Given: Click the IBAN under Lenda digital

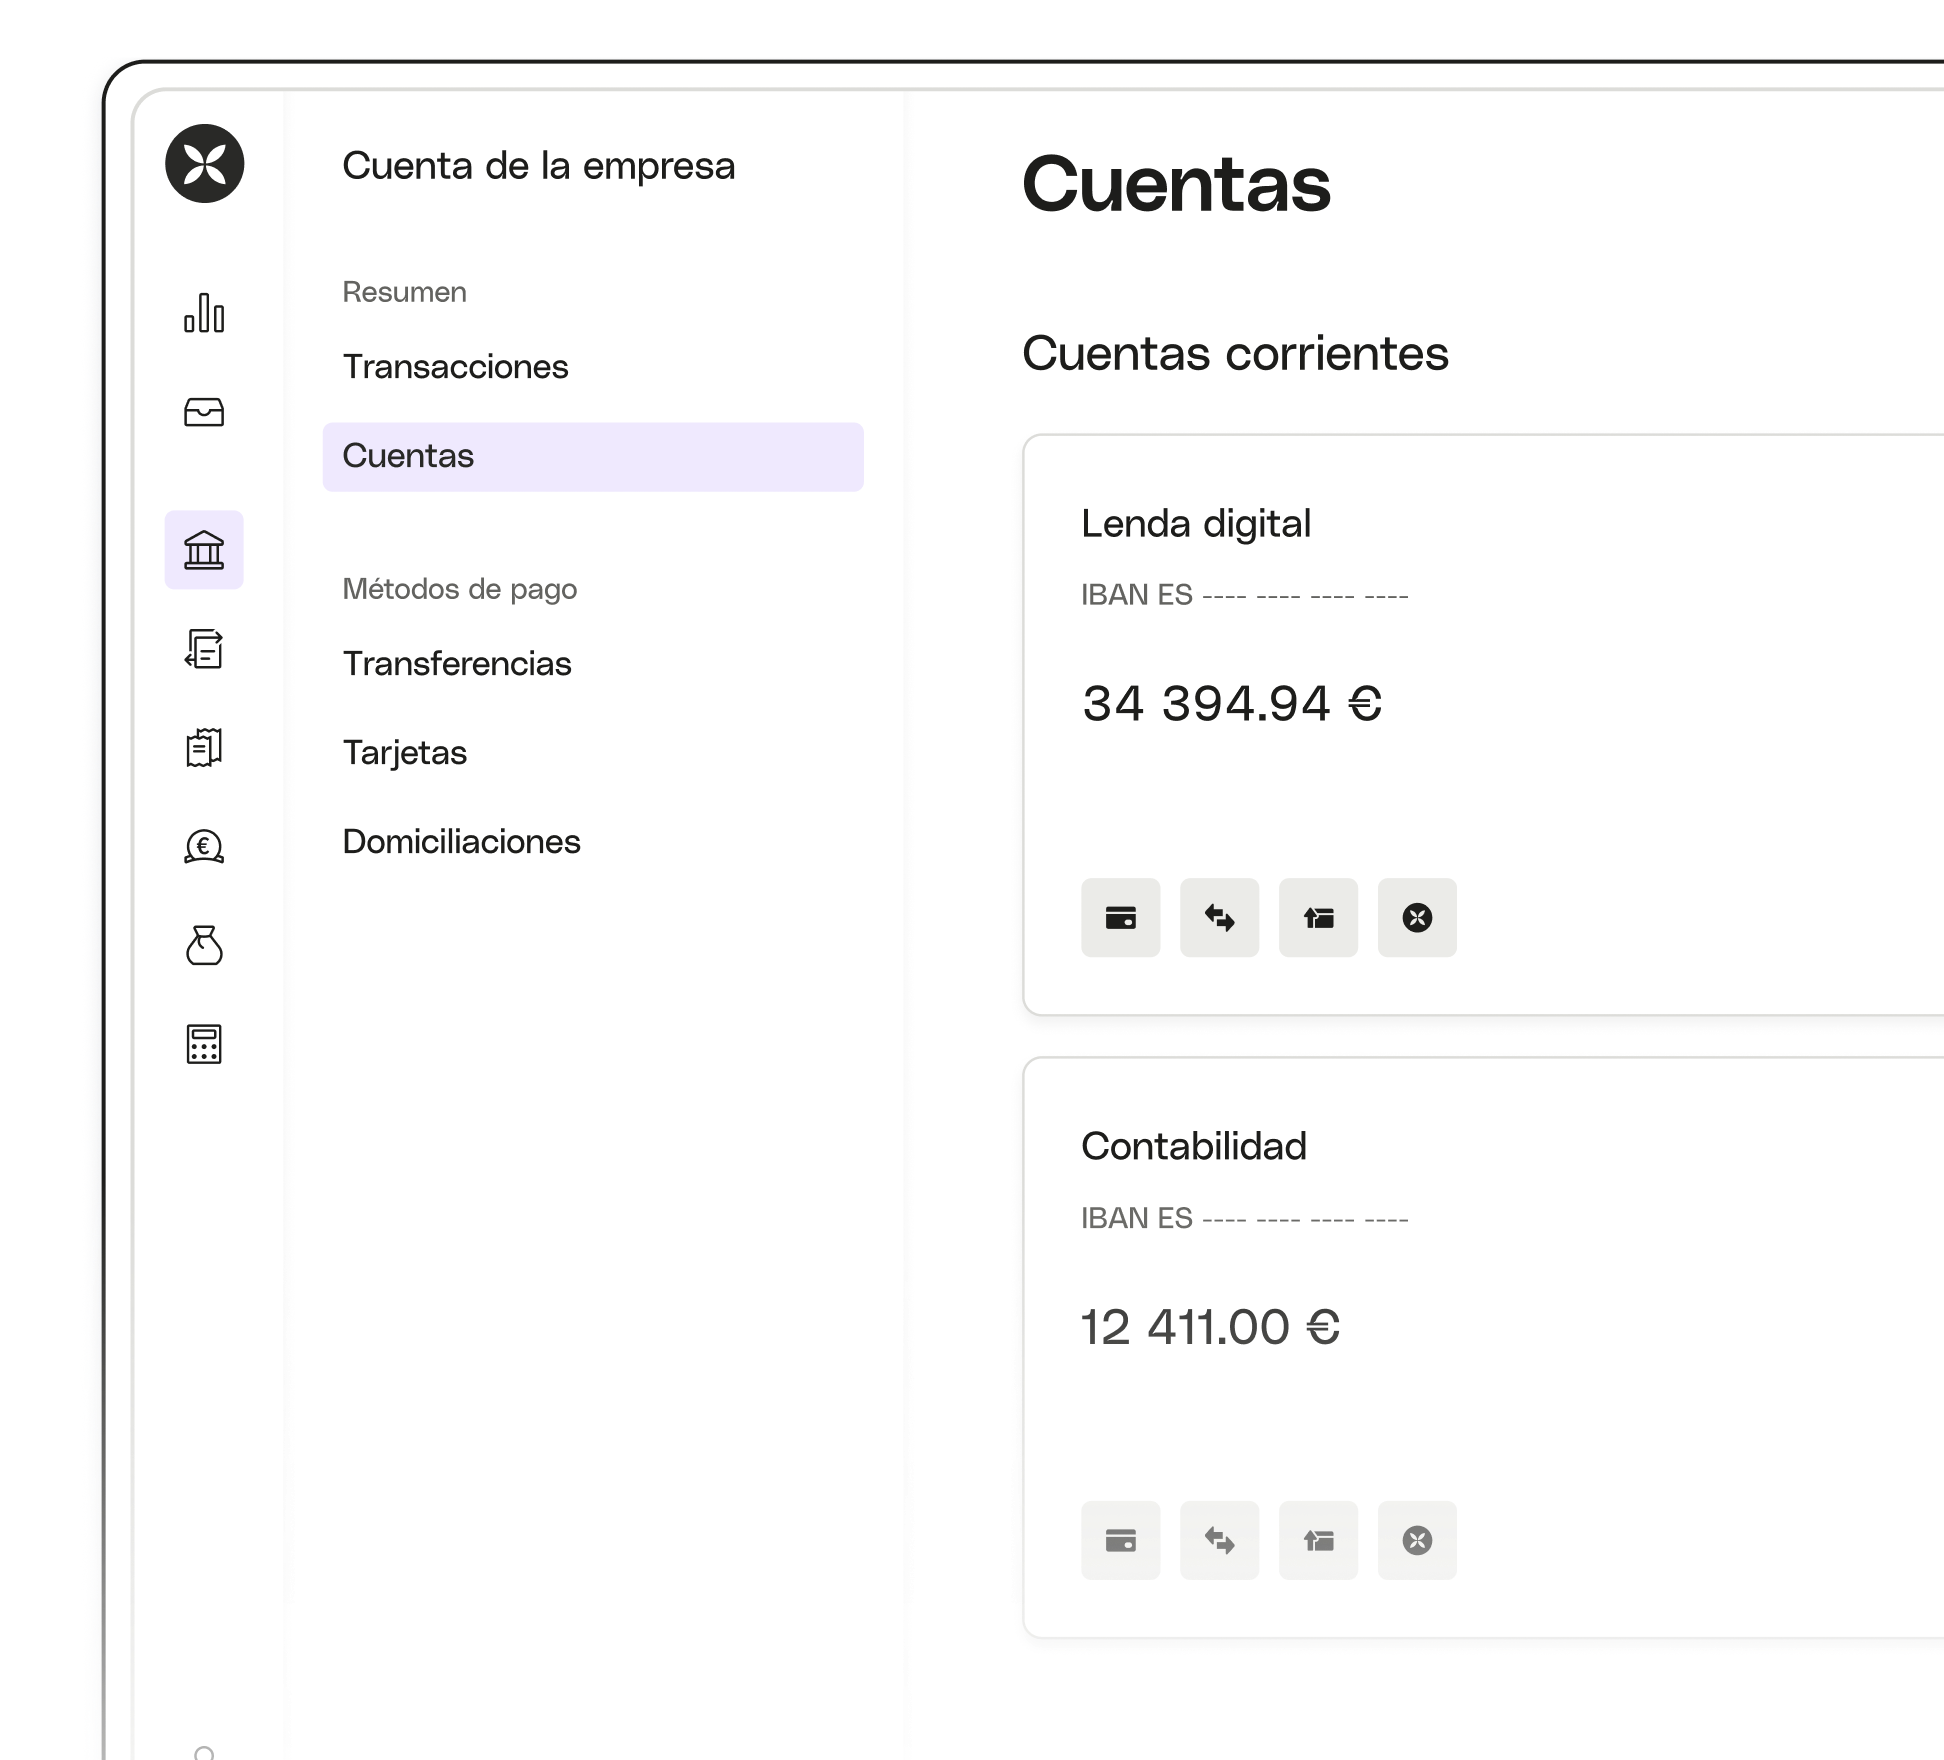Looking at the screenshot, I should (1245, 595).
